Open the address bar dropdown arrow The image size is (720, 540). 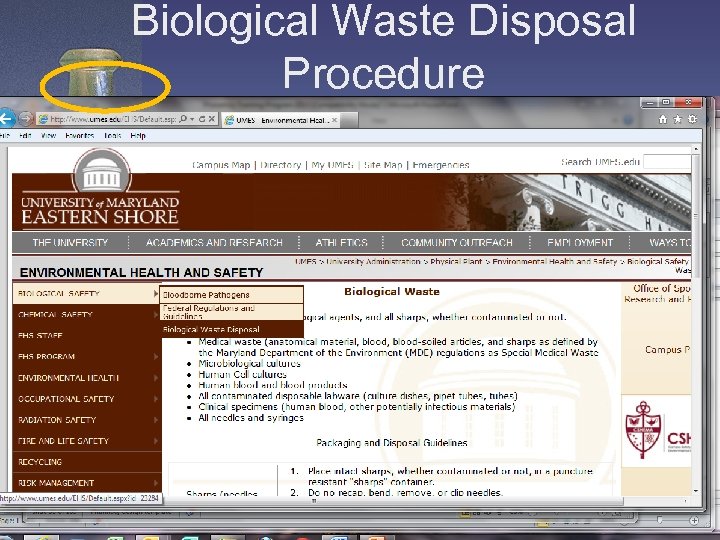pos(192,119)
